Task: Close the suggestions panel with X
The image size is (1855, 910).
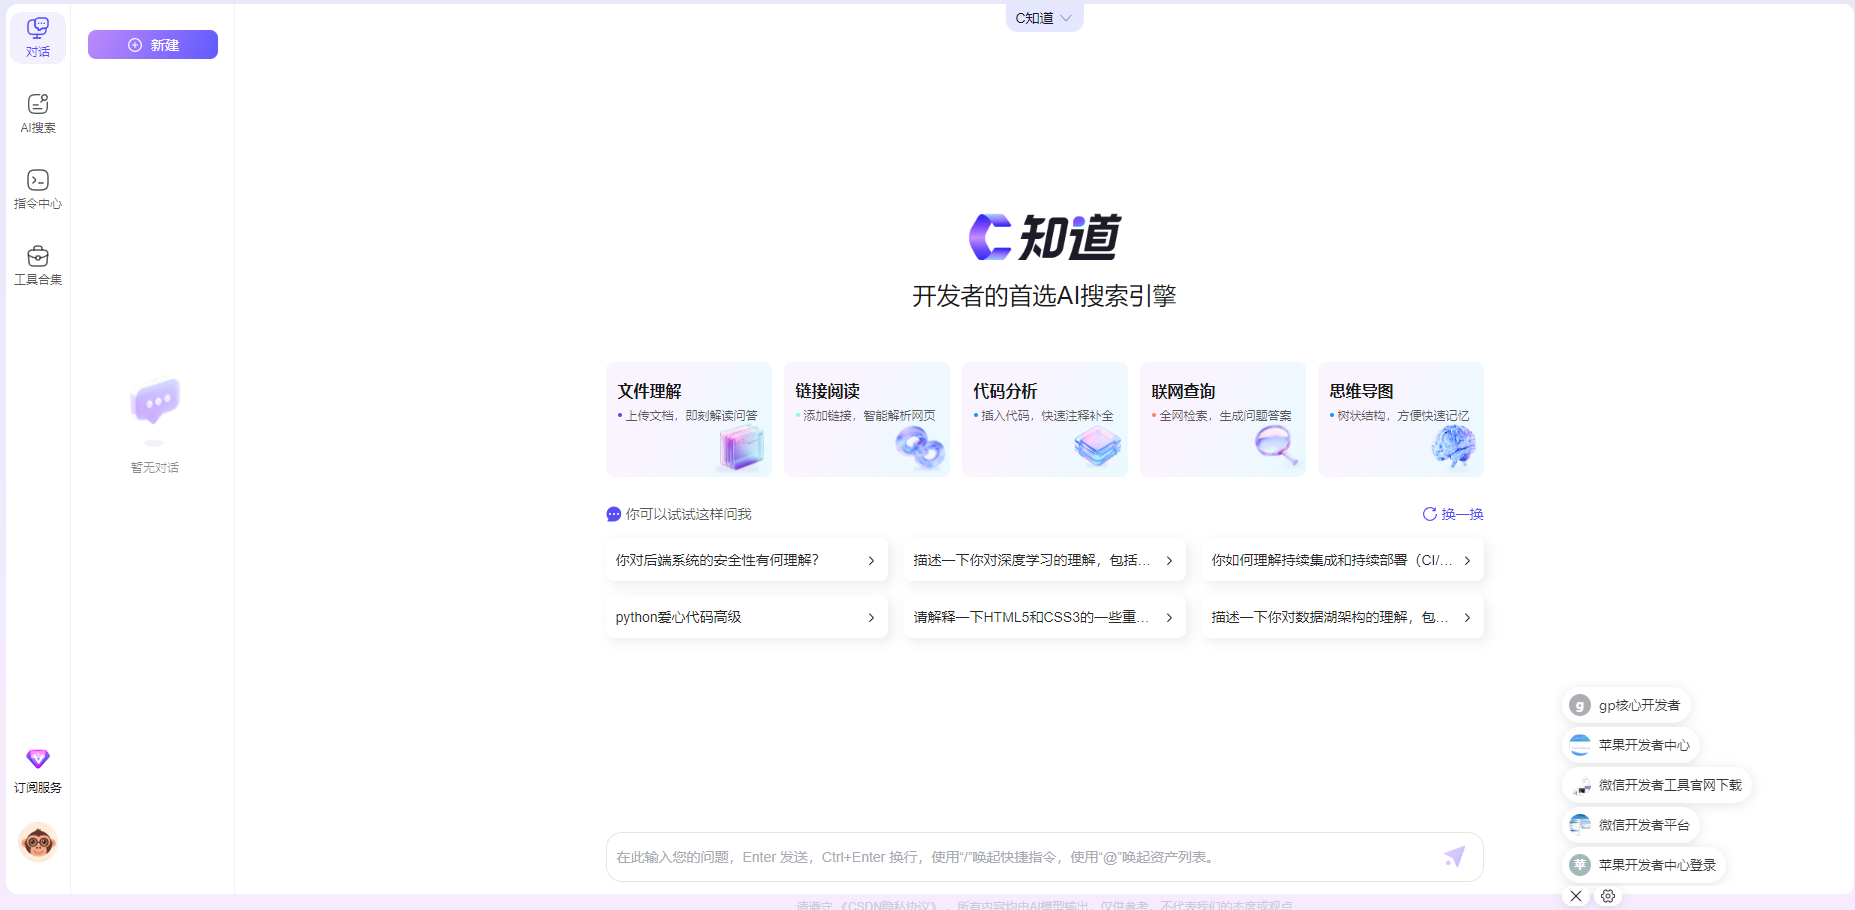Action: [1576, 896]
